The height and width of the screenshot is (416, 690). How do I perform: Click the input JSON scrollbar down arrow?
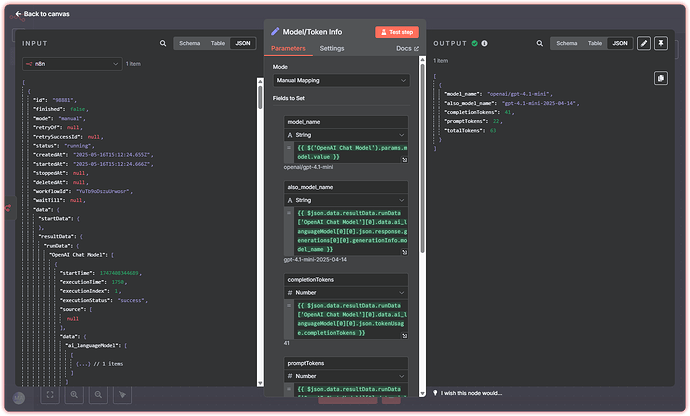click(x=260, y=383)
